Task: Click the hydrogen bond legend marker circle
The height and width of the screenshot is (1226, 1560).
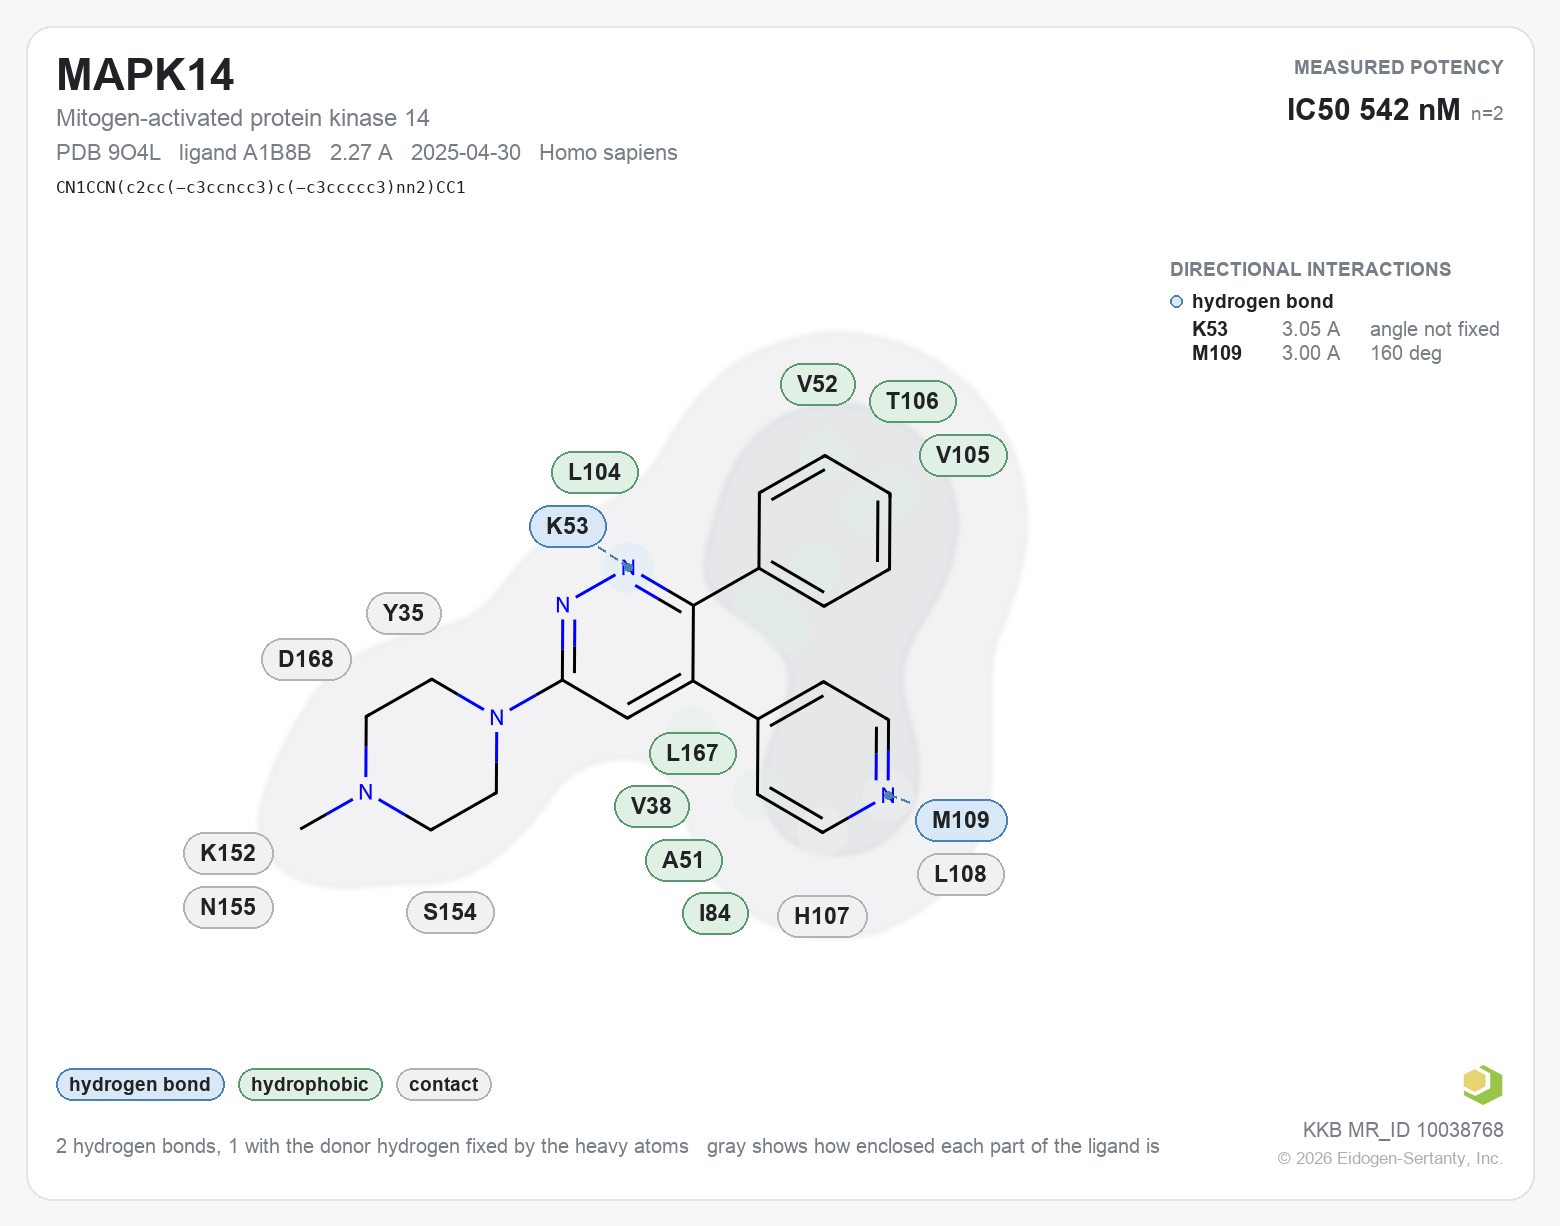Action: pyautogui.click(x=1176, y=302)
